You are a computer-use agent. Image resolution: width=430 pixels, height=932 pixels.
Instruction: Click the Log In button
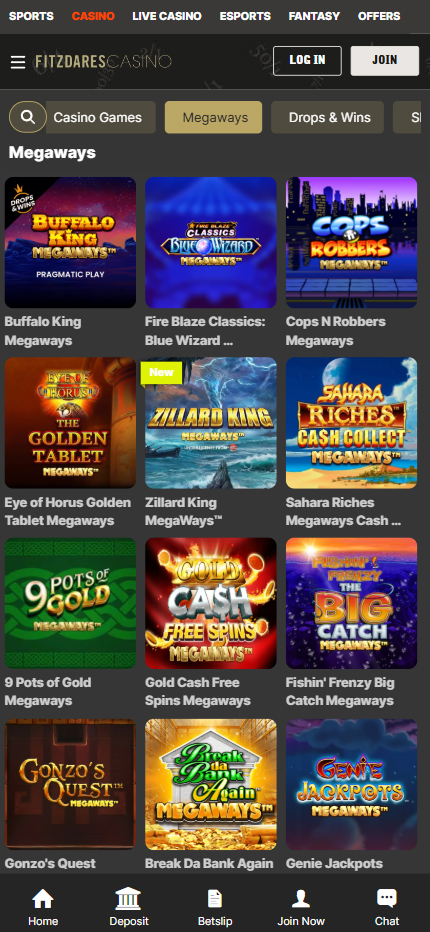(307, 61)
